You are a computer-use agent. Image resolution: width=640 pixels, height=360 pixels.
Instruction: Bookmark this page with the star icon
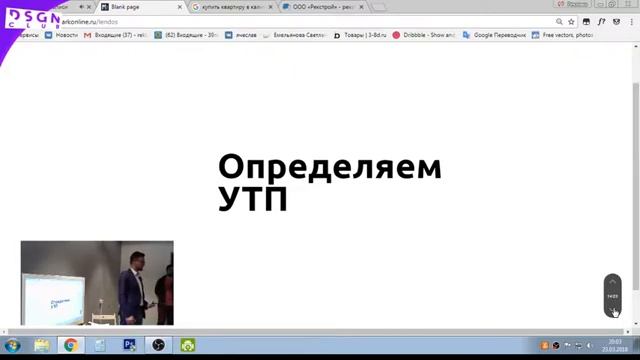571,22
